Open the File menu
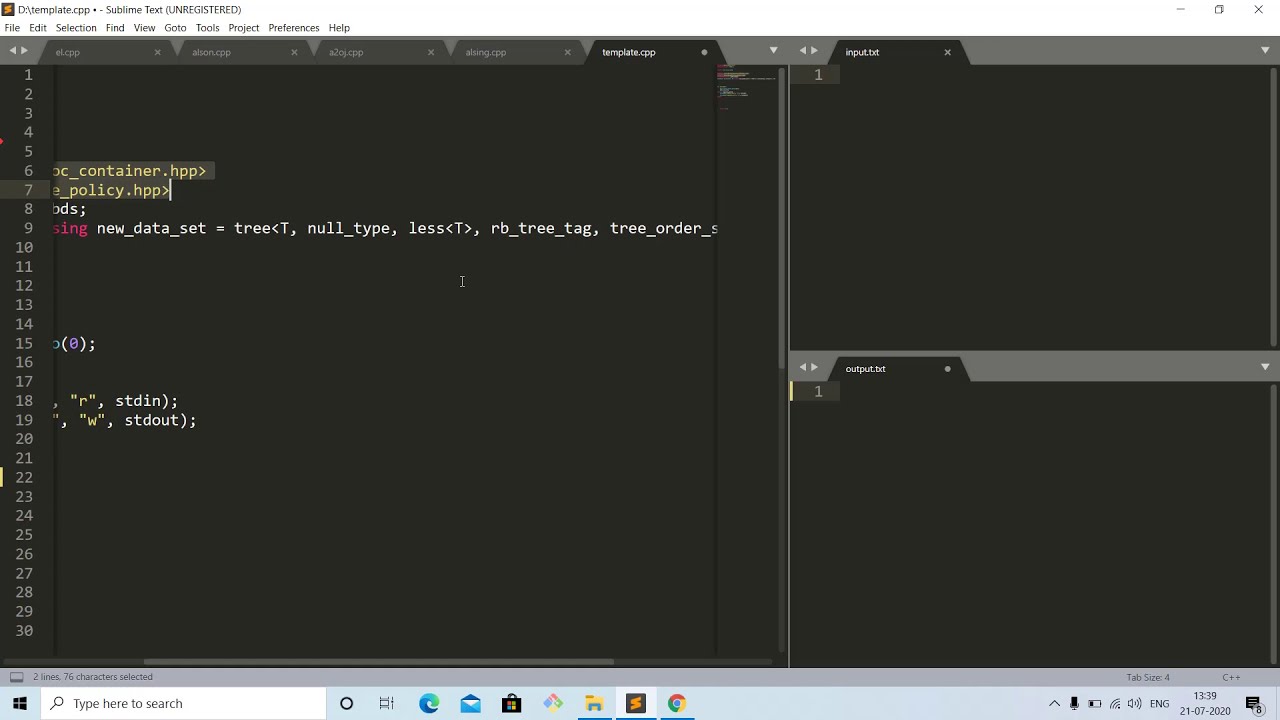 coord(12,28)
